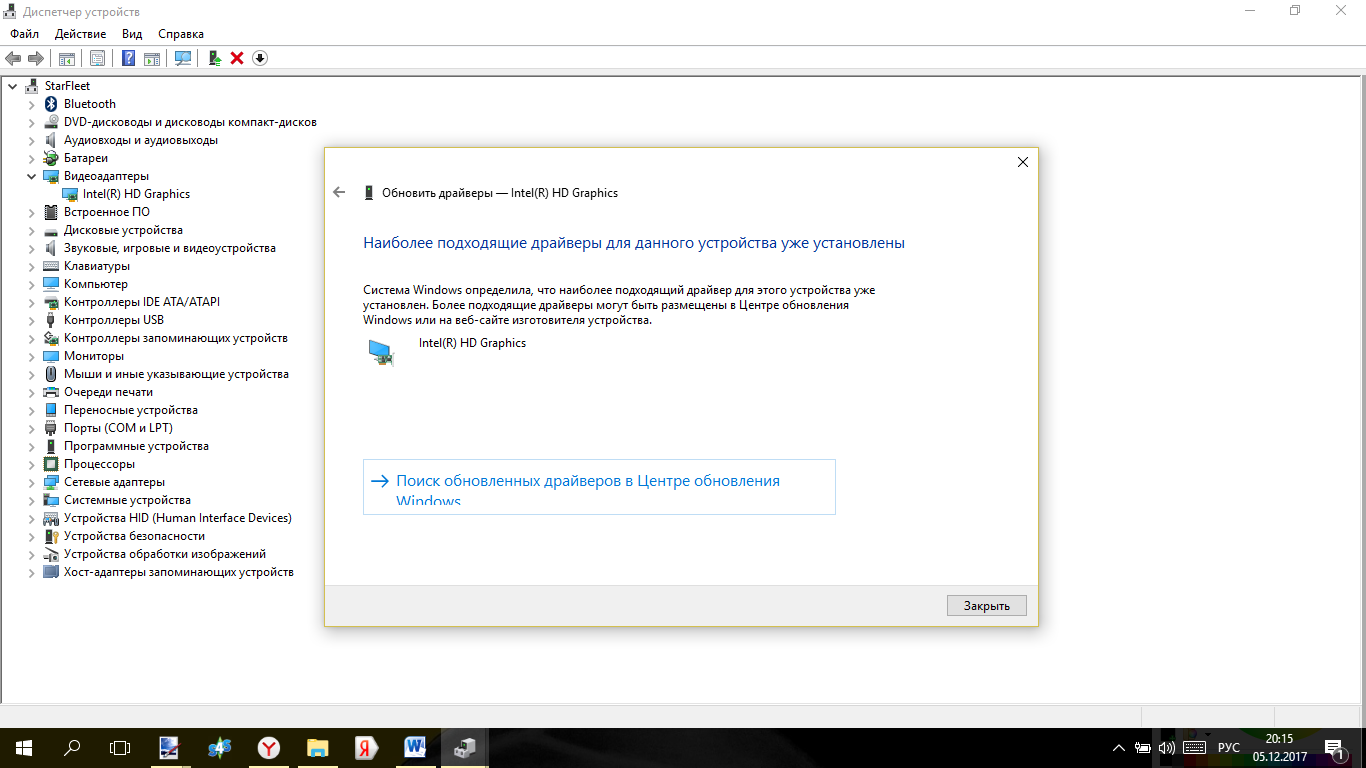1366x768 pixels.
Task: Select Устройства HID (Human Interface Devices)
Action: [x=177, y=518]
